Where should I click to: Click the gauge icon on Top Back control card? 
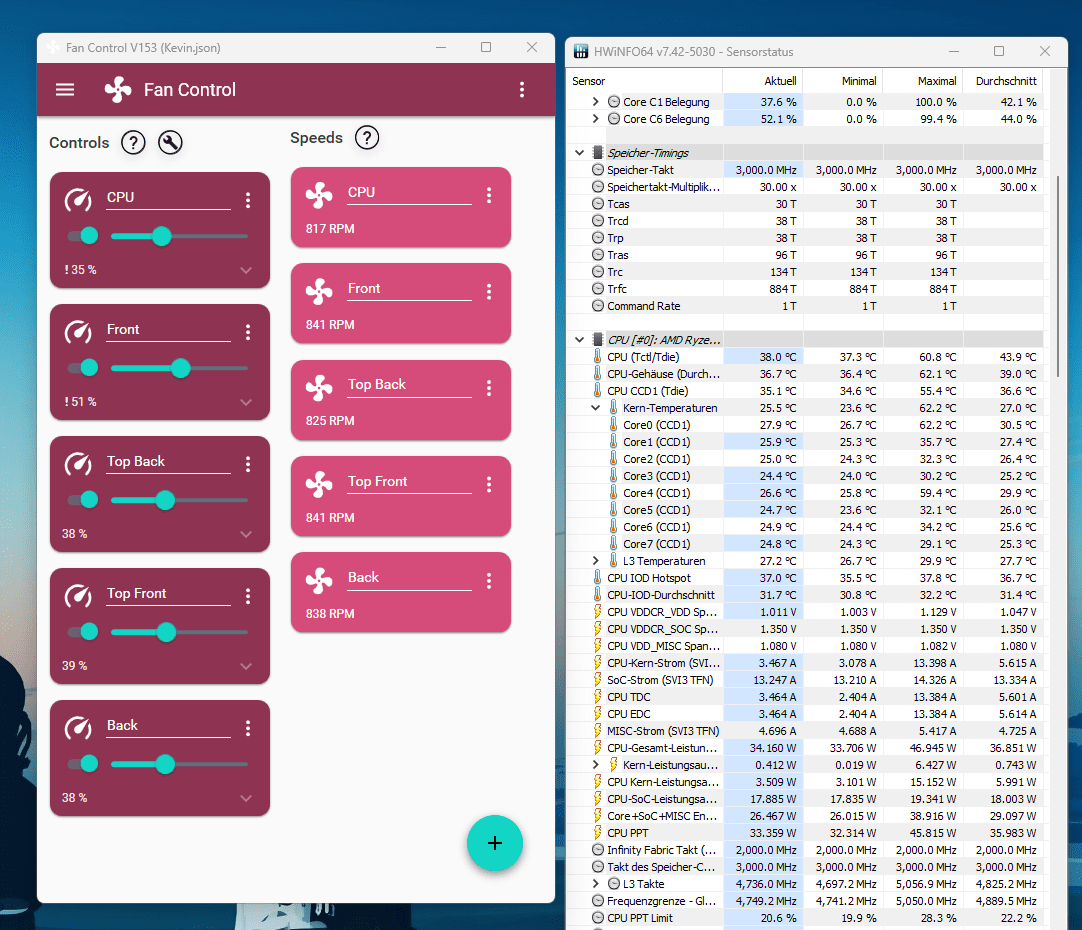pyautogui.click(x=78, y=464)
